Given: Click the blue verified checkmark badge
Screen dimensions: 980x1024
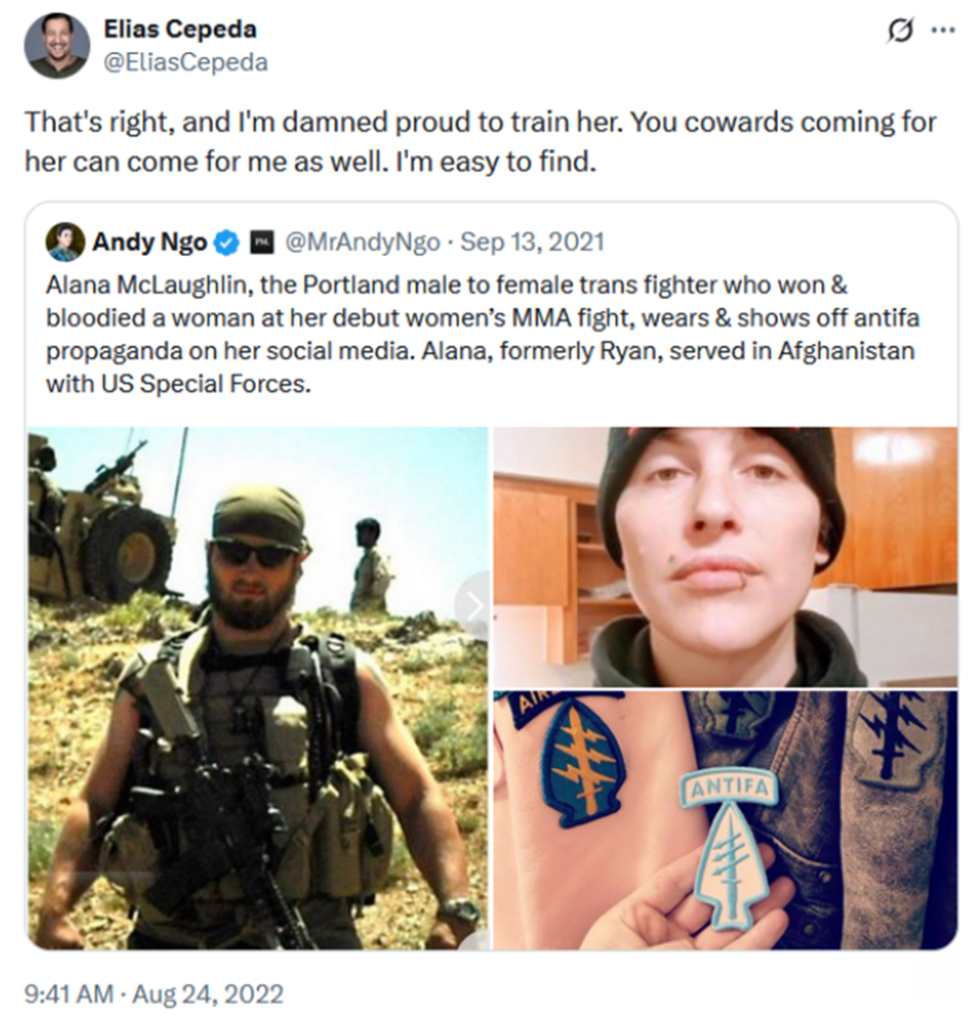Looking at the screenshot, I should [x=228, y=243].
